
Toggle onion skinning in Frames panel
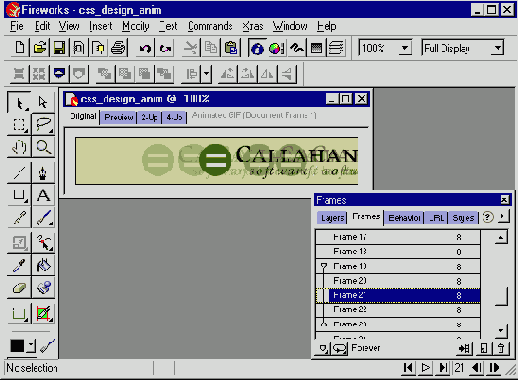point(323,349)
